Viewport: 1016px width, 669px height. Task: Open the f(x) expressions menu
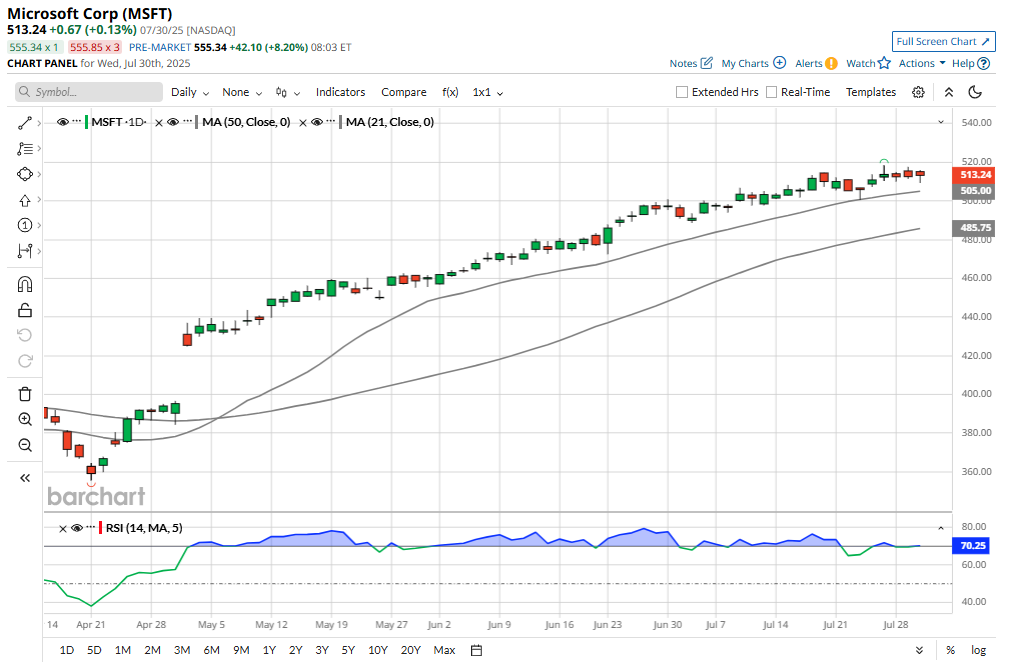(x=450, y=92)
